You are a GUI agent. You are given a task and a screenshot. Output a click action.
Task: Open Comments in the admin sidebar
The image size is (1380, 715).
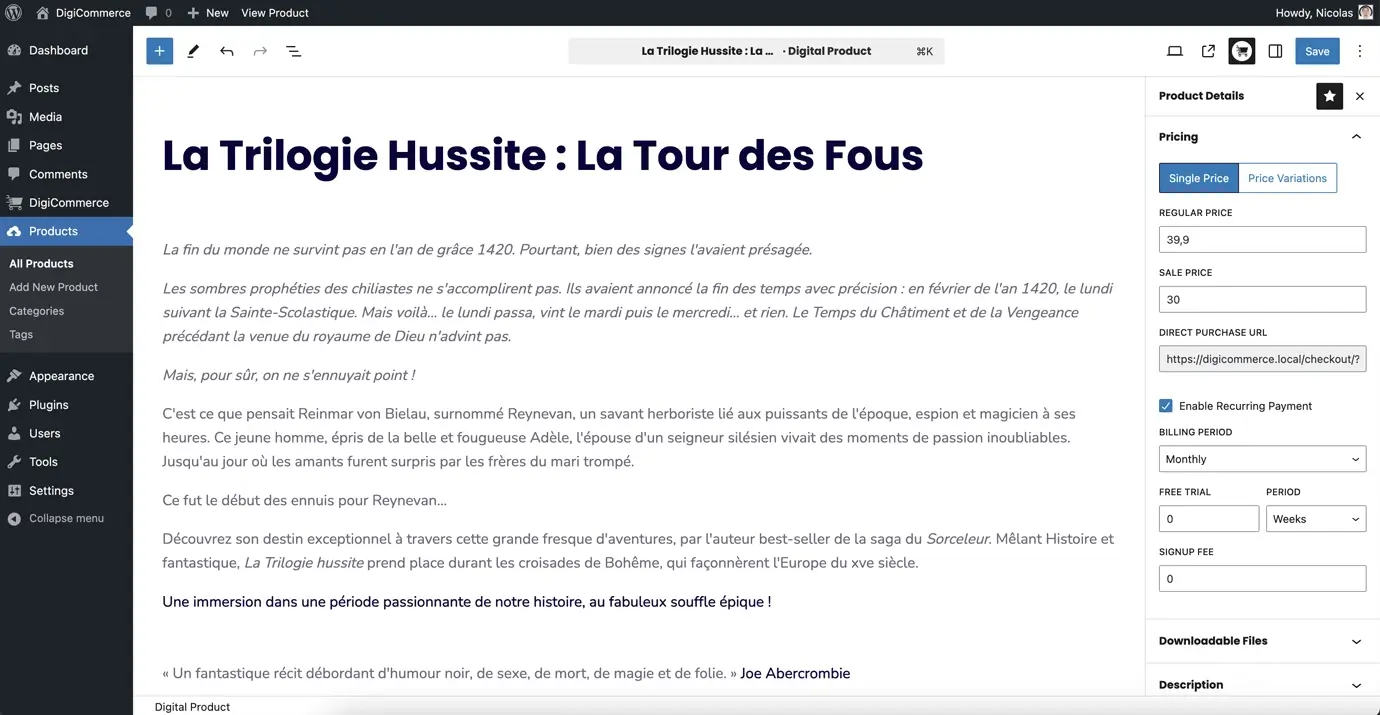coord(66,174)
